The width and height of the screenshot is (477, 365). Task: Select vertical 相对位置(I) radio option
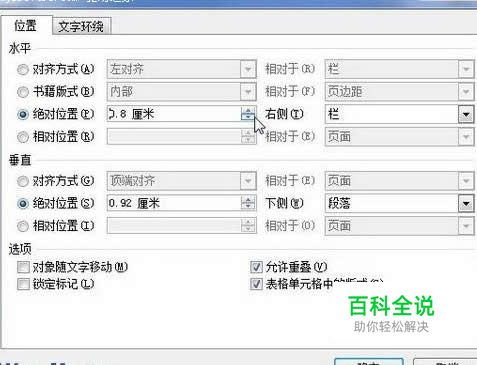coord(23,226)
